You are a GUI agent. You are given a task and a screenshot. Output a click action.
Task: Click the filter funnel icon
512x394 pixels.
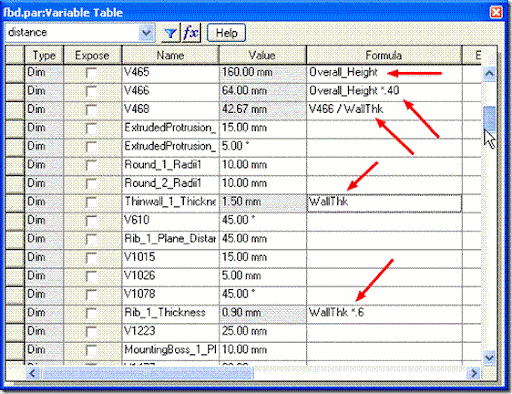click(x=171, y=33)
